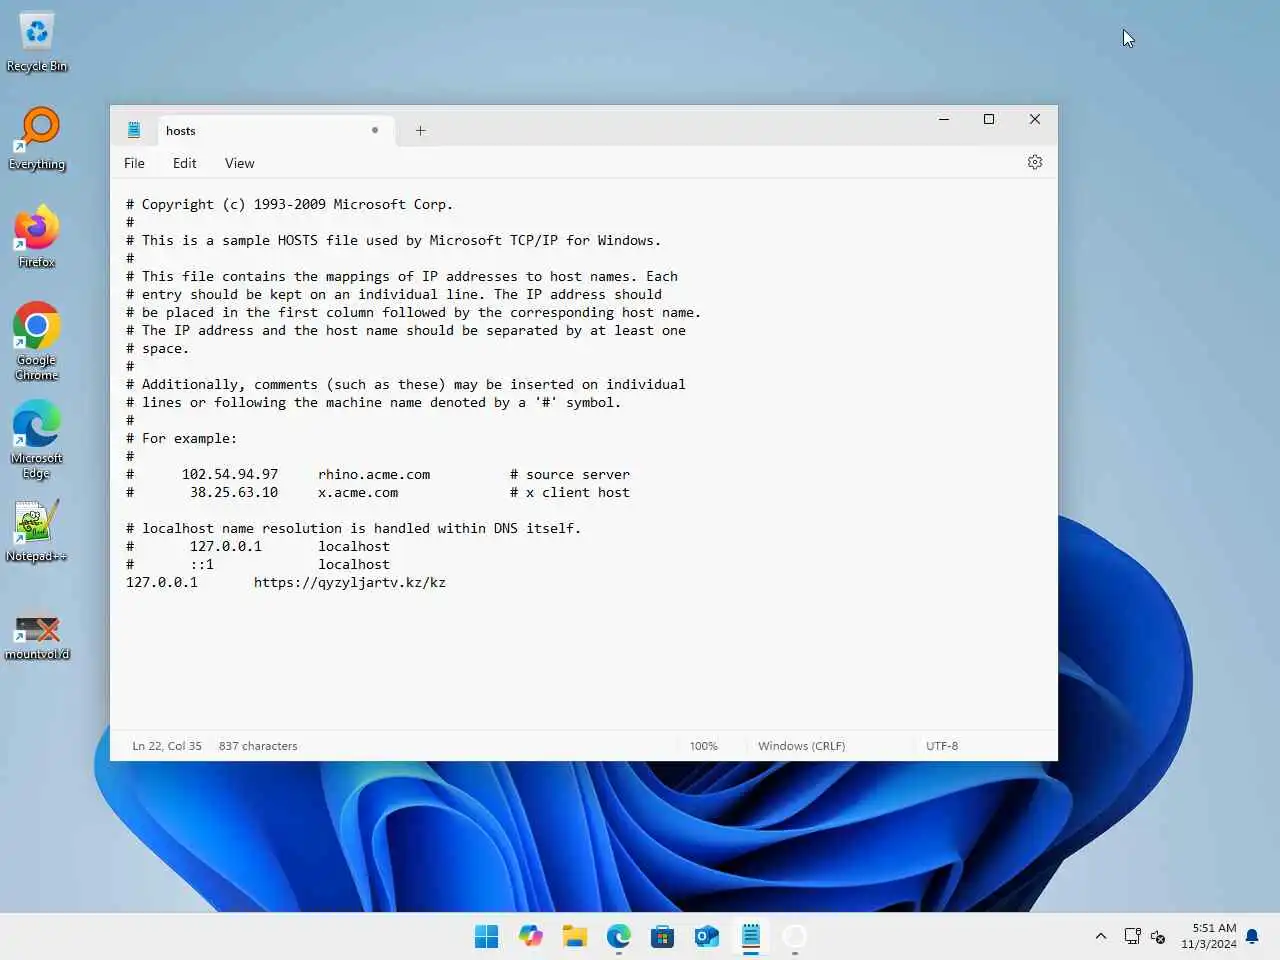The image size is (1280, 960).
Task: Open Notepad settings gear
Action: click(1035, 162)
